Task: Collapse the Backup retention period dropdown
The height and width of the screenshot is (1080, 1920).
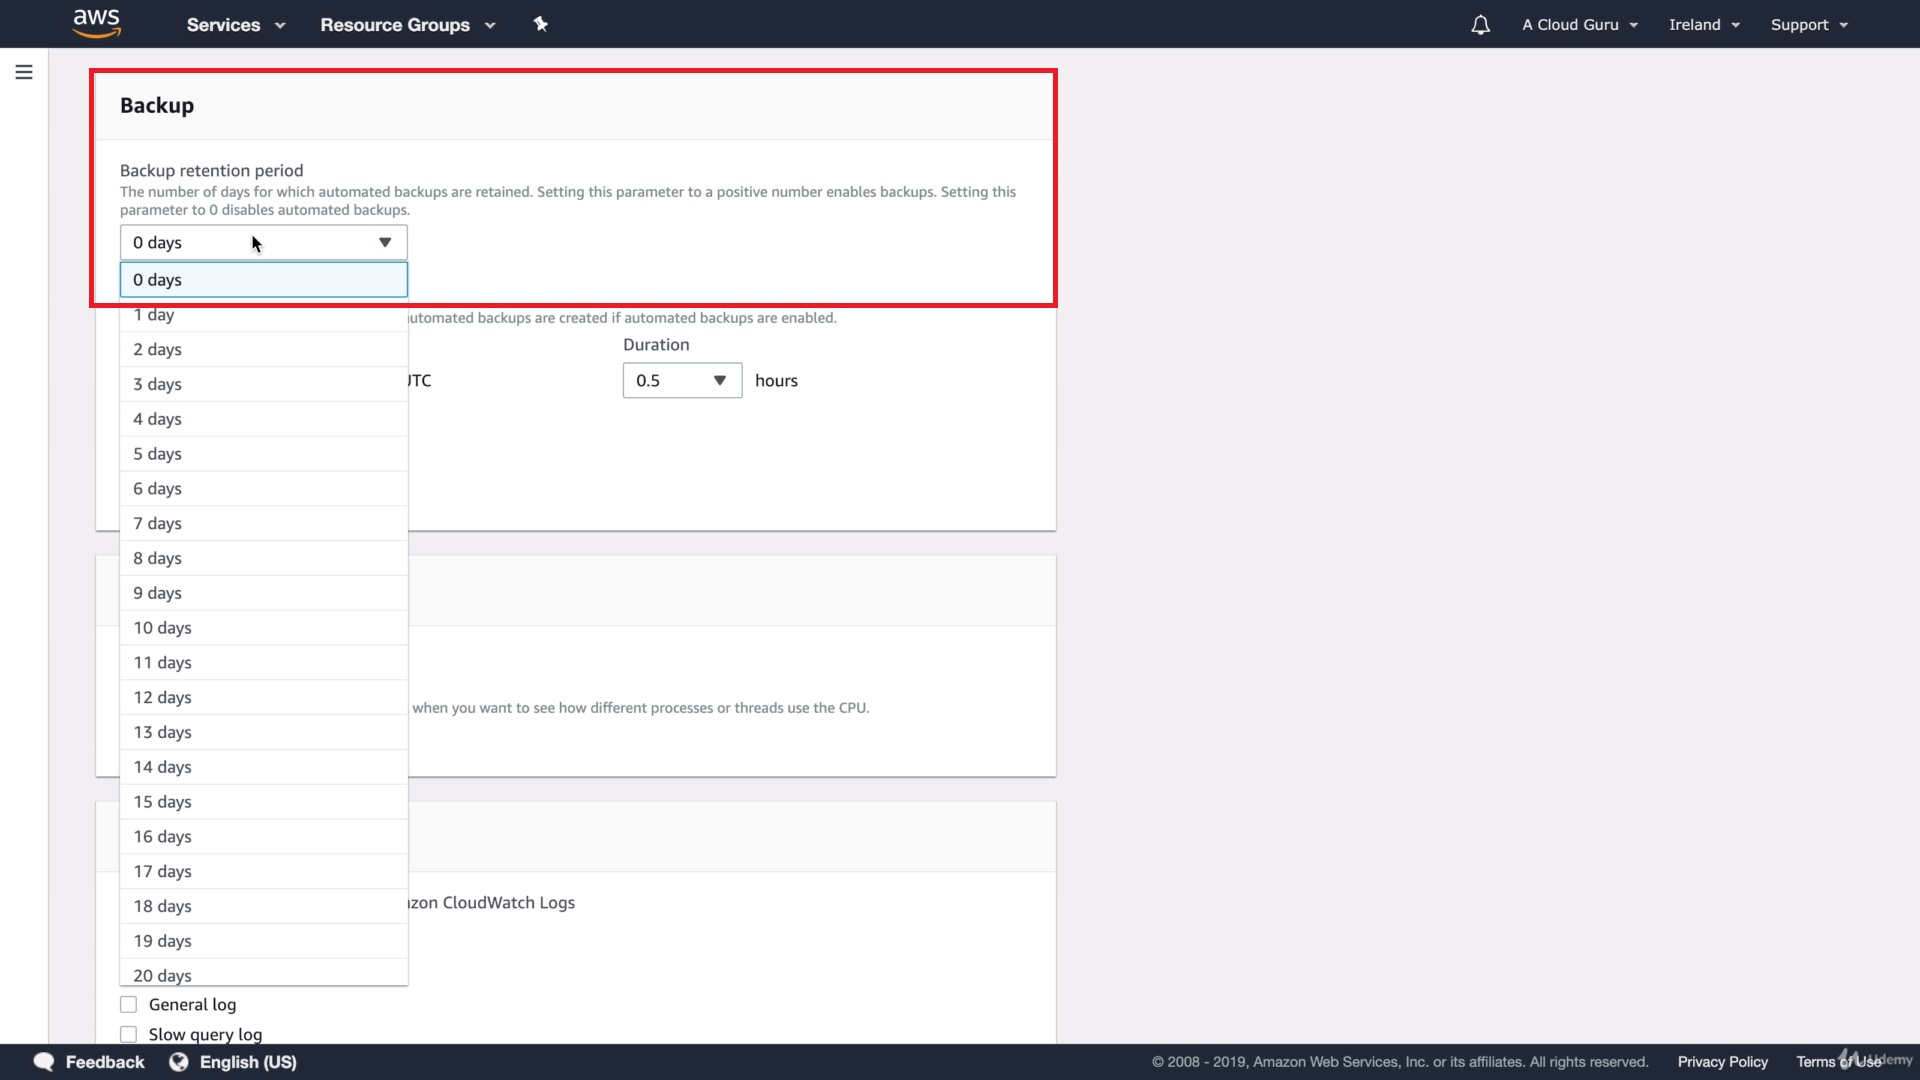Action: [384, 242]
